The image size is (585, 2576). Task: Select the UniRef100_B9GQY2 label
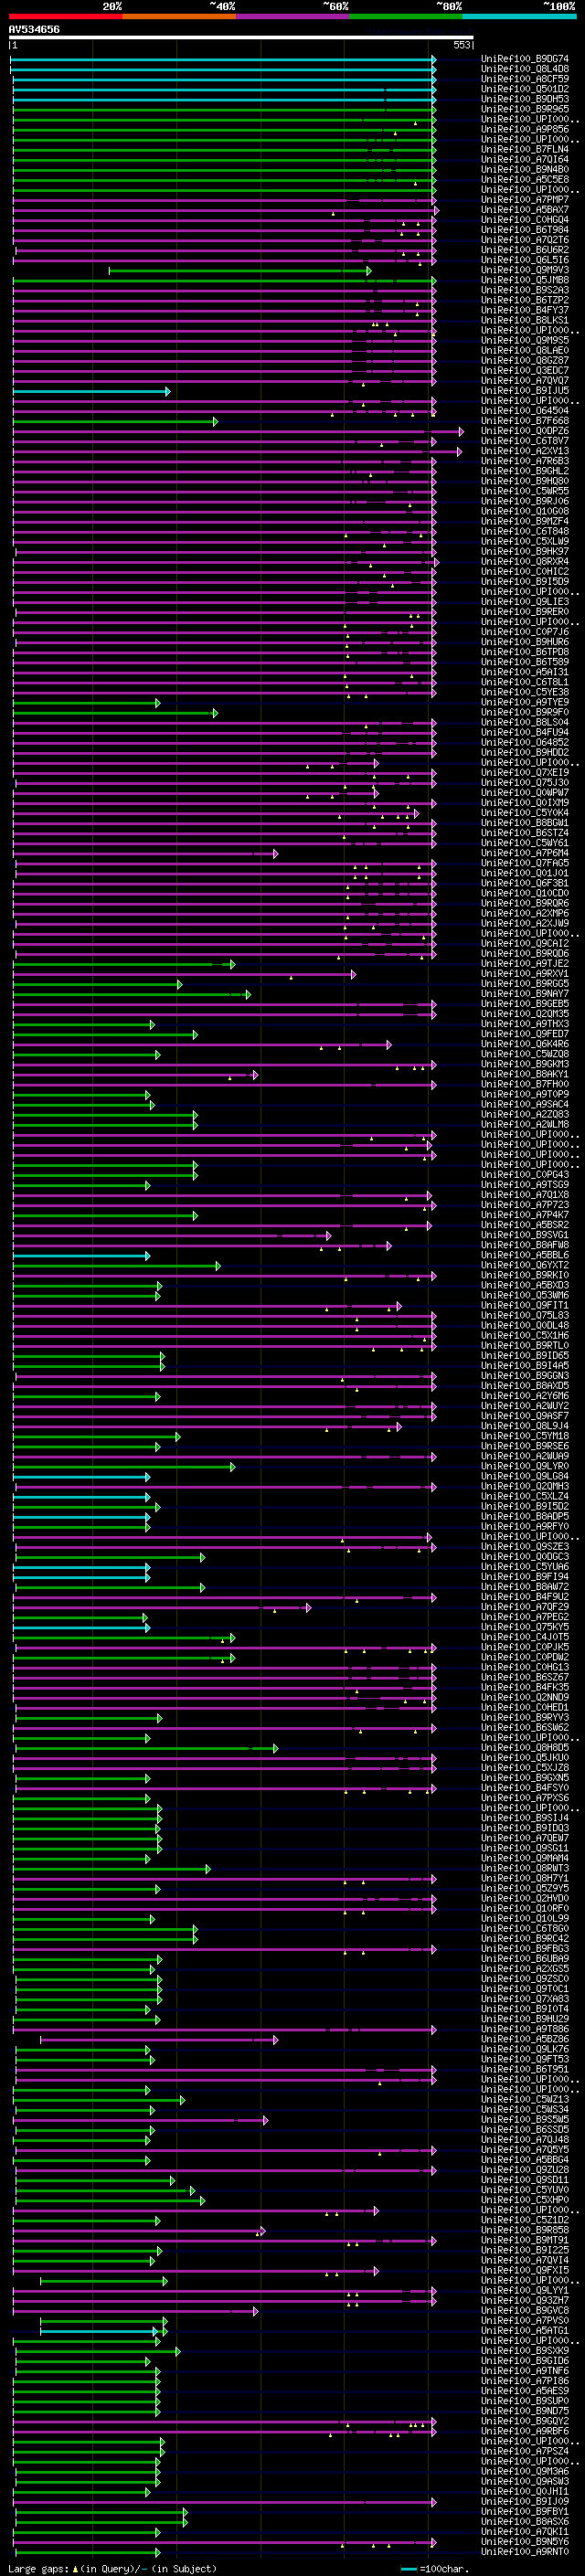(x=525, y=2421)
